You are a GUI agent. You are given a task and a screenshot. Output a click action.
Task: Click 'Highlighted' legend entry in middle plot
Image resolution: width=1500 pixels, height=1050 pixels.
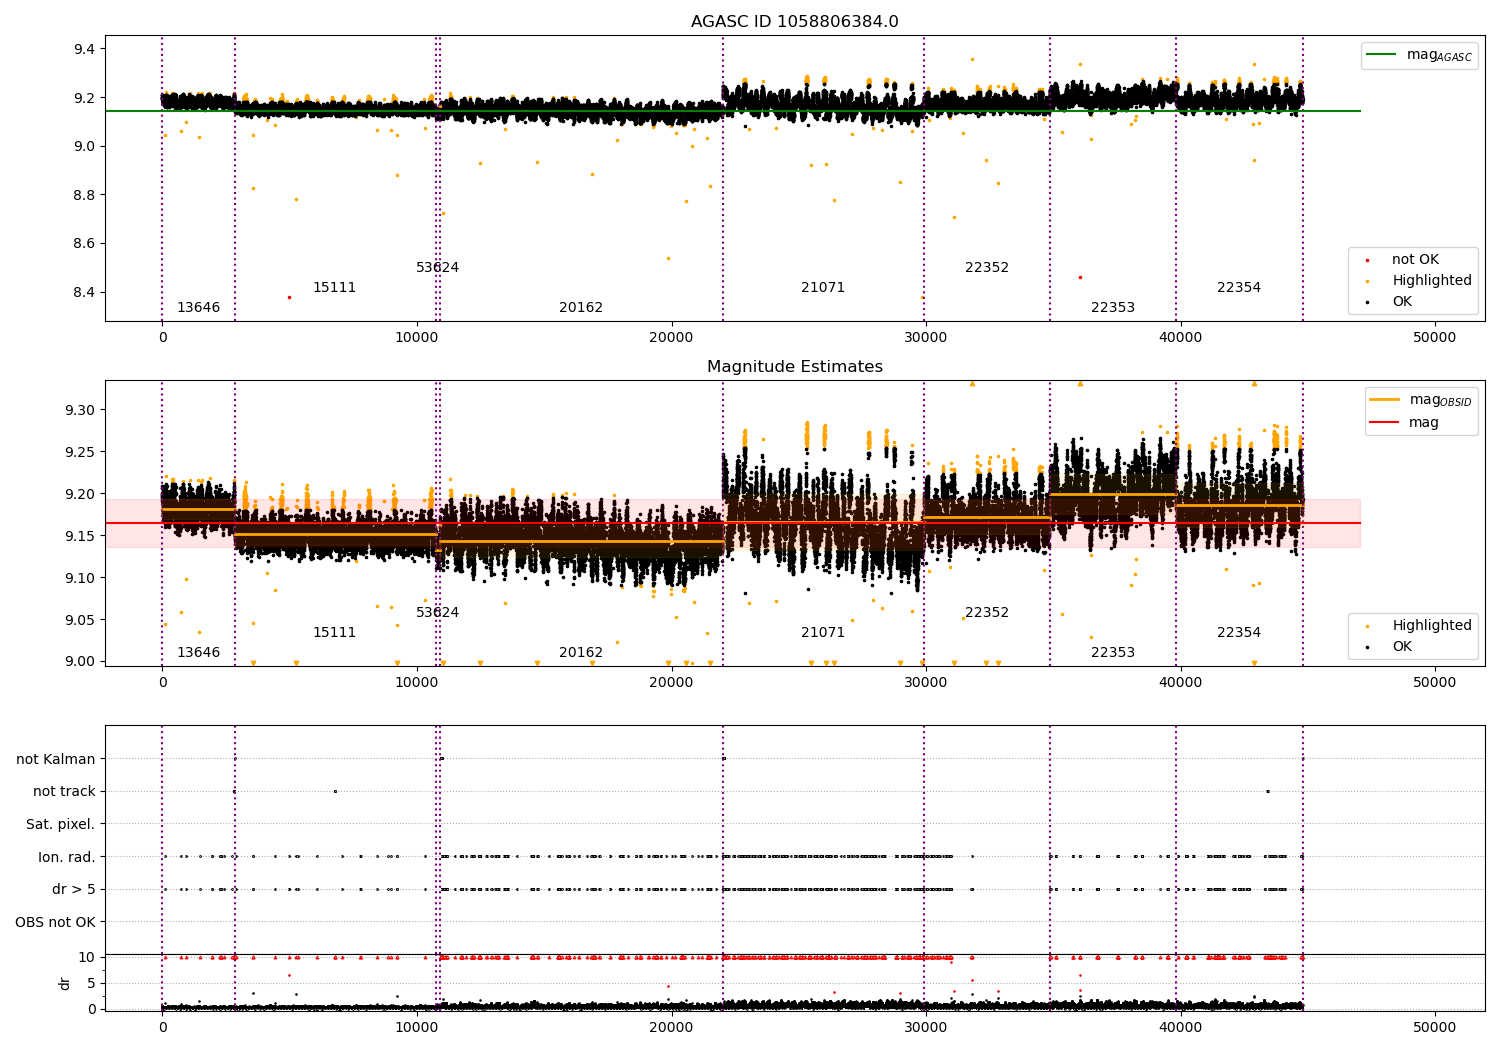pyautogui.click(x=1420, y=626)
